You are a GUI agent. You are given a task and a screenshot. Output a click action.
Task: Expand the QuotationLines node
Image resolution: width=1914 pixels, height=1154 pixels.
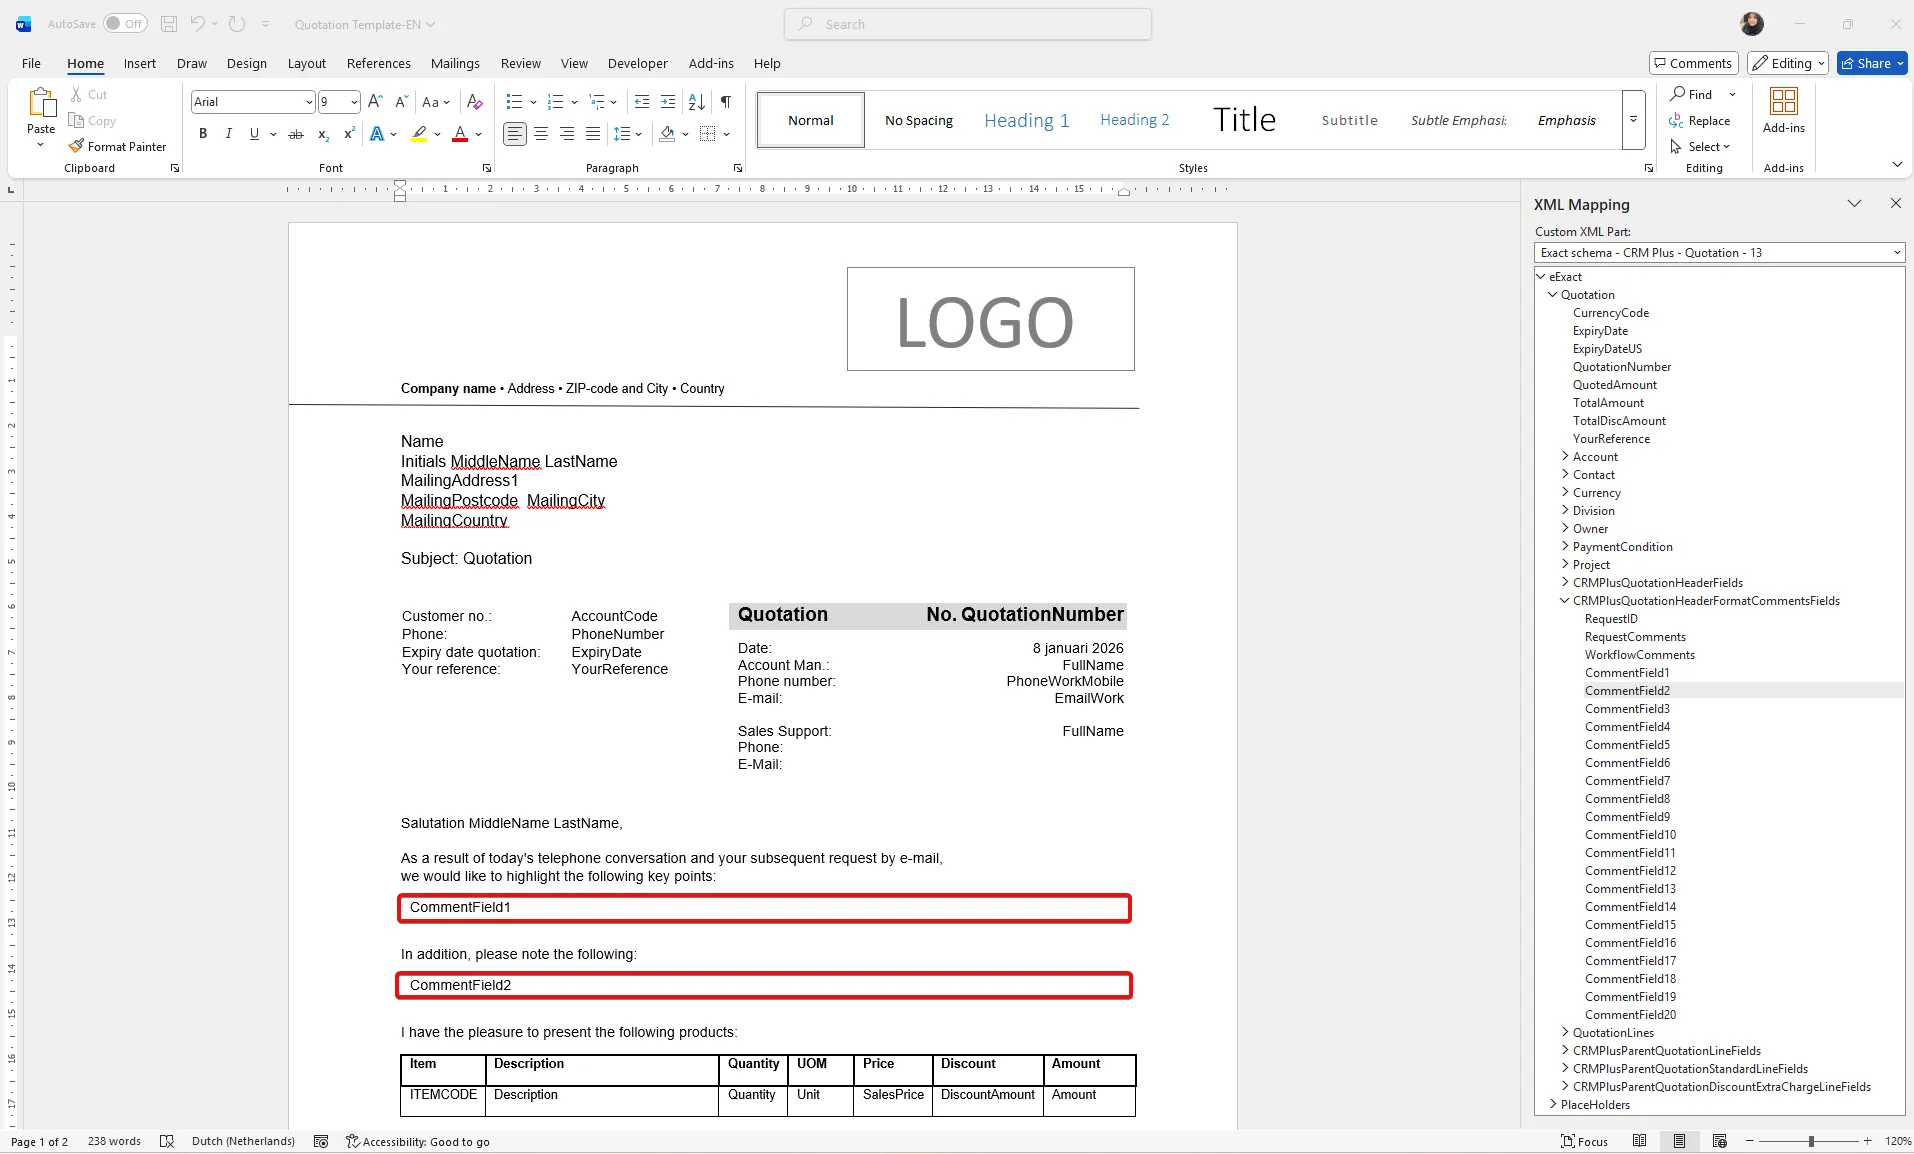coord(1565,1033)
